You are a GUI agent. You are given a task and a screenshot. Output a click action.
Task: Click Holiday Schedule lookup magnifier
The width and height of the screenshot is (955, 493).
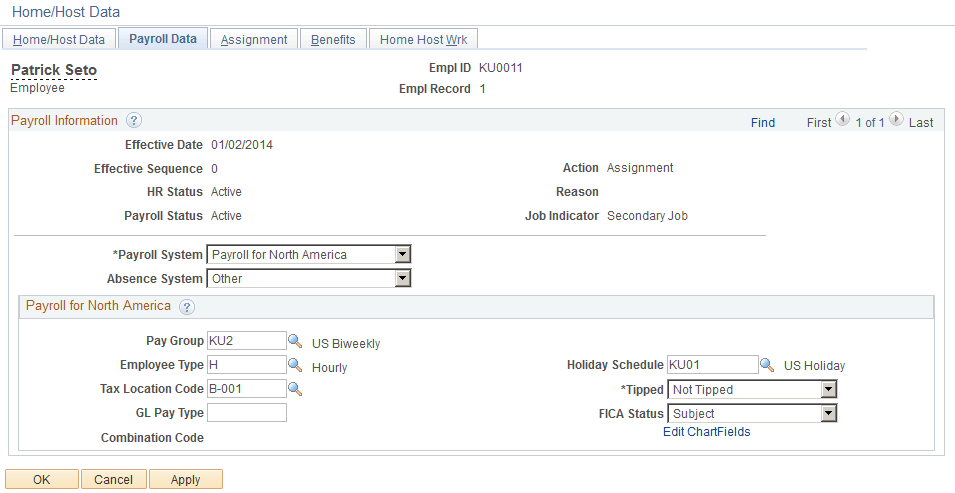click(x=767, y=365)
